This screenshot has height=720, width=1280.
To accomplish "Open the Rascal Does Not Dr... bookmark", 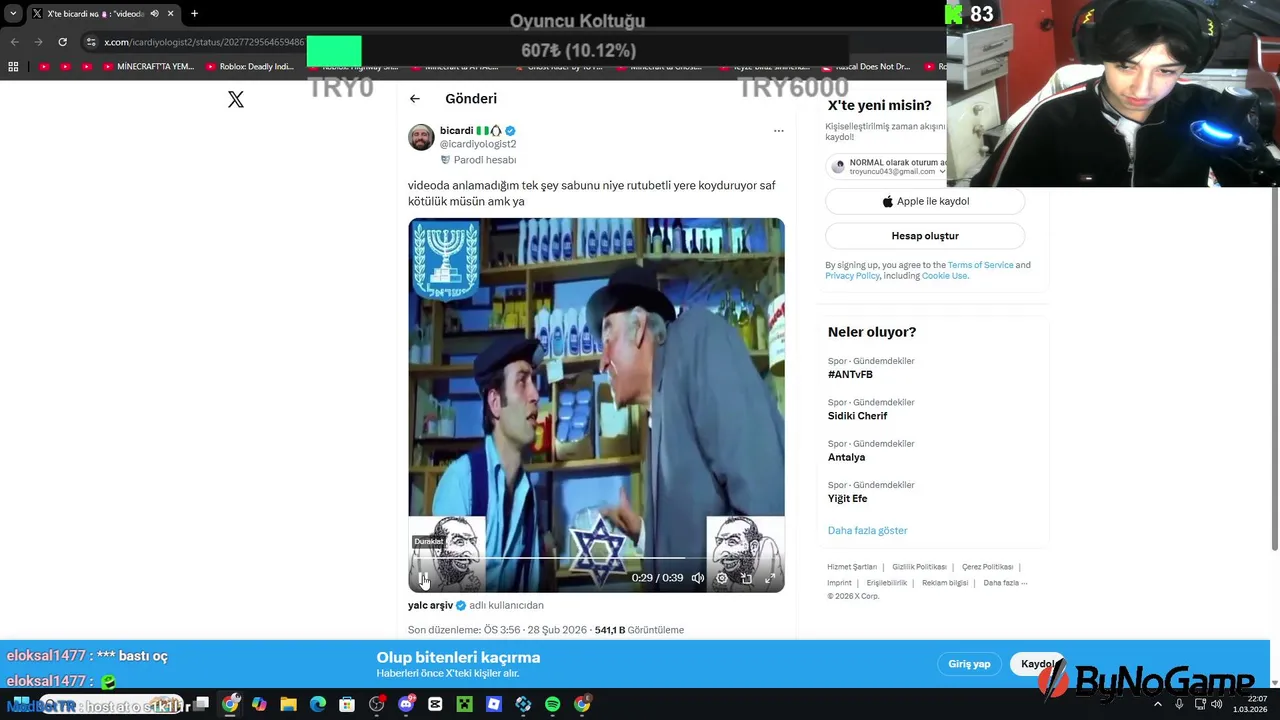I will tap(866, 67).
